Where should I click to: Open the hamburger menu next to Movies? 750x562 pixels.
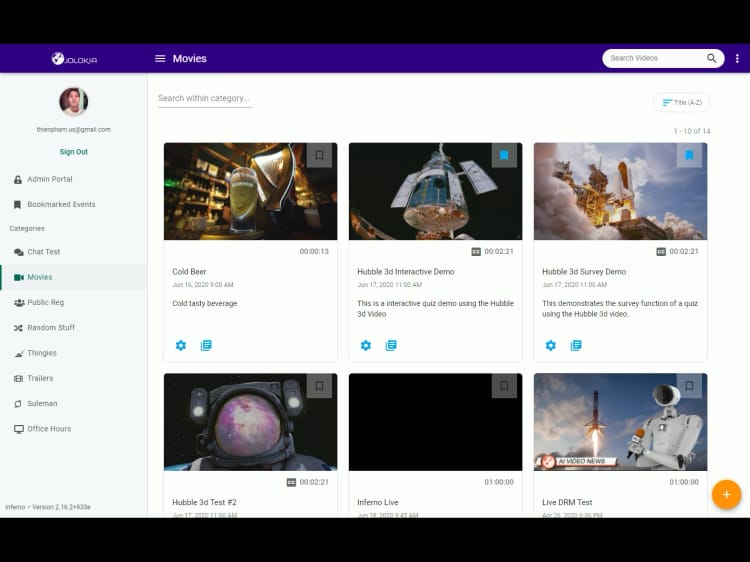click(x=160, y=59)
